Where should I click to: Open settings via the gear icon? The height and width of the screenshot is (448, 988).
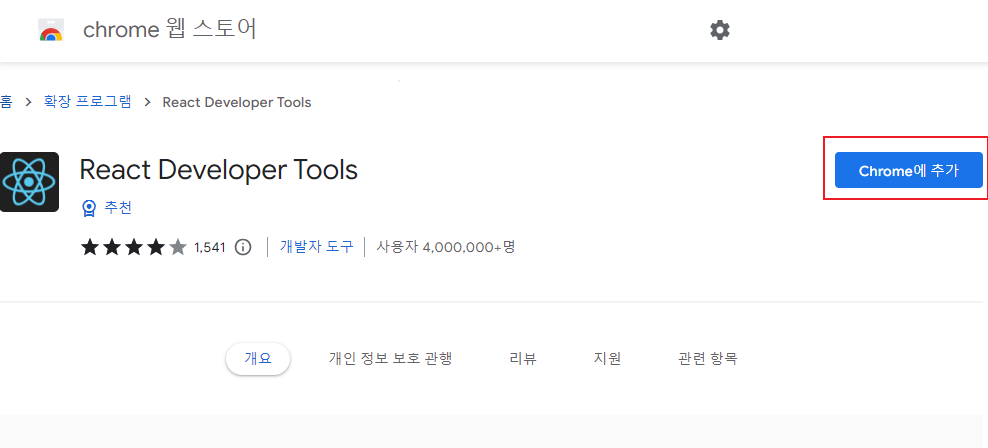click(720, 30)
